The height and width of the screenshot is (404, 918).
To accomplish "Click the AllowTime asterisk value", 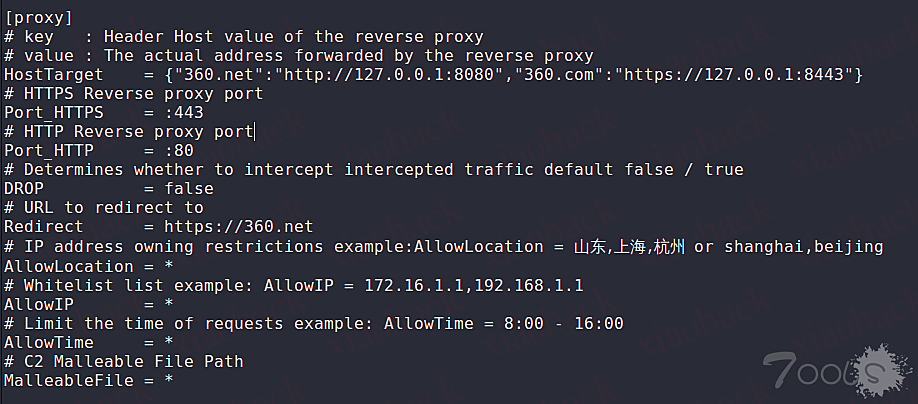I will coord(169,342).
